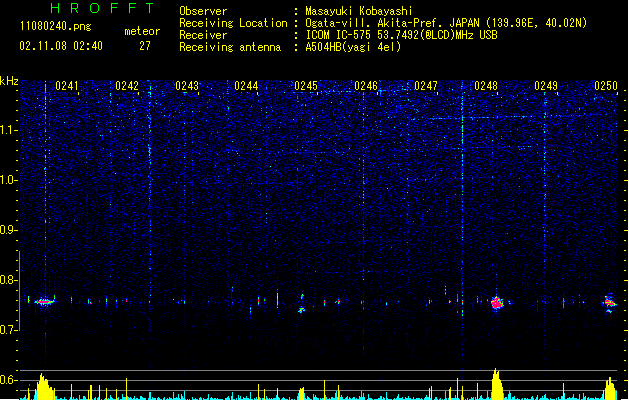Viewport: 629px width, 400px height.
Task: Click the 0.6 kHz axis tick label
Action: 9,380
